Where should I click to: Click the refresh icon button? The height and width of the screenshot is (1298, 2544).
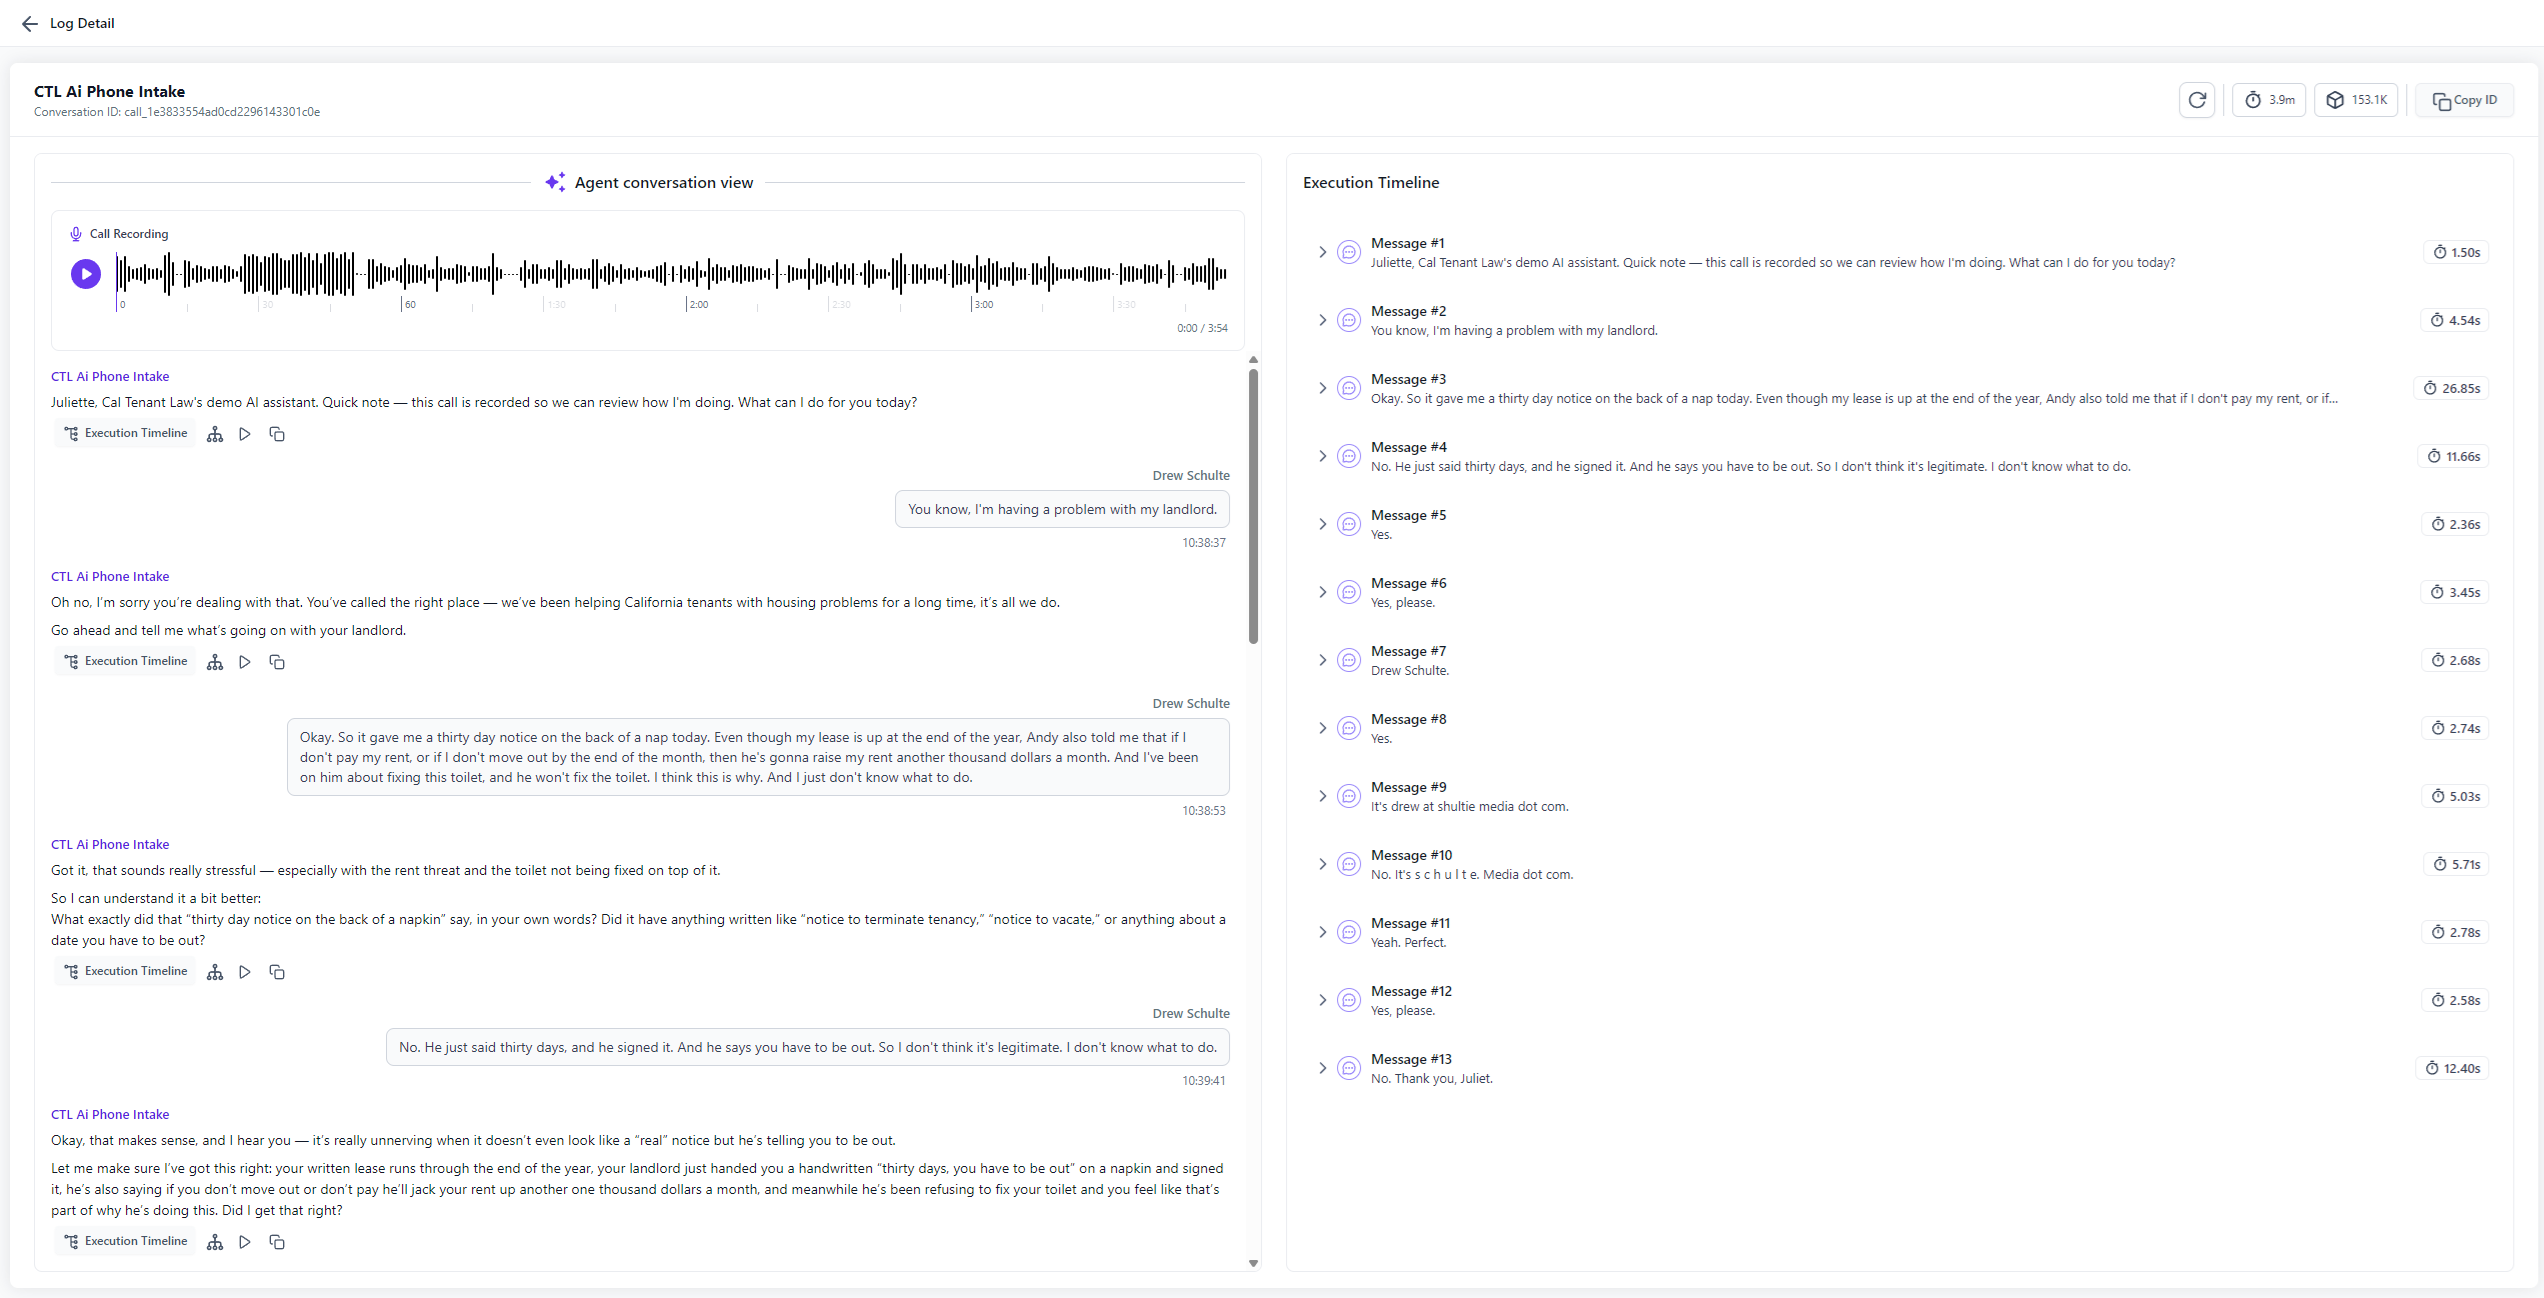point(2197,100)
